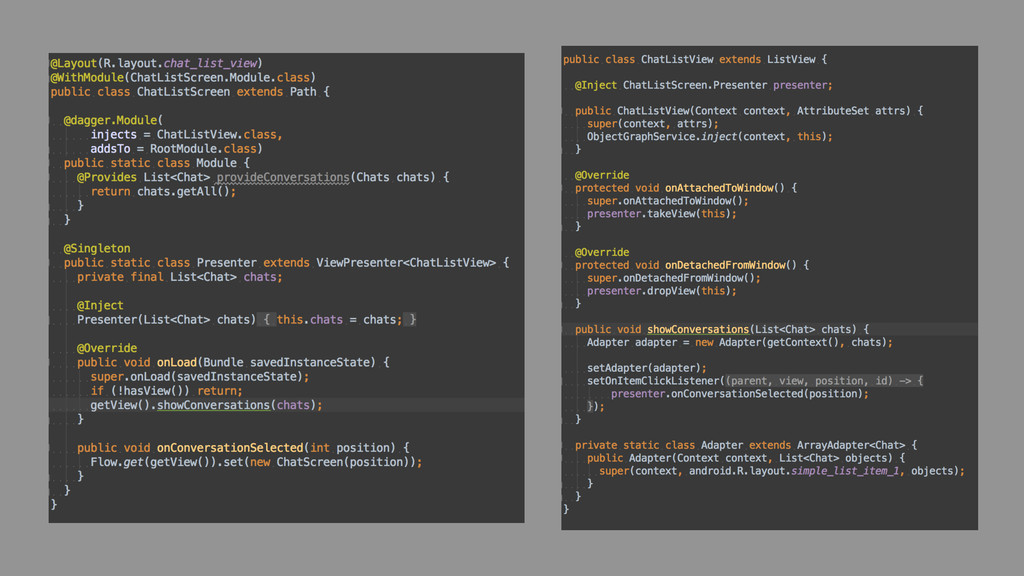
Task: Click 'Adapter adapter = new Adapter(getContext(), chats);' line
Action: [739, 343]
